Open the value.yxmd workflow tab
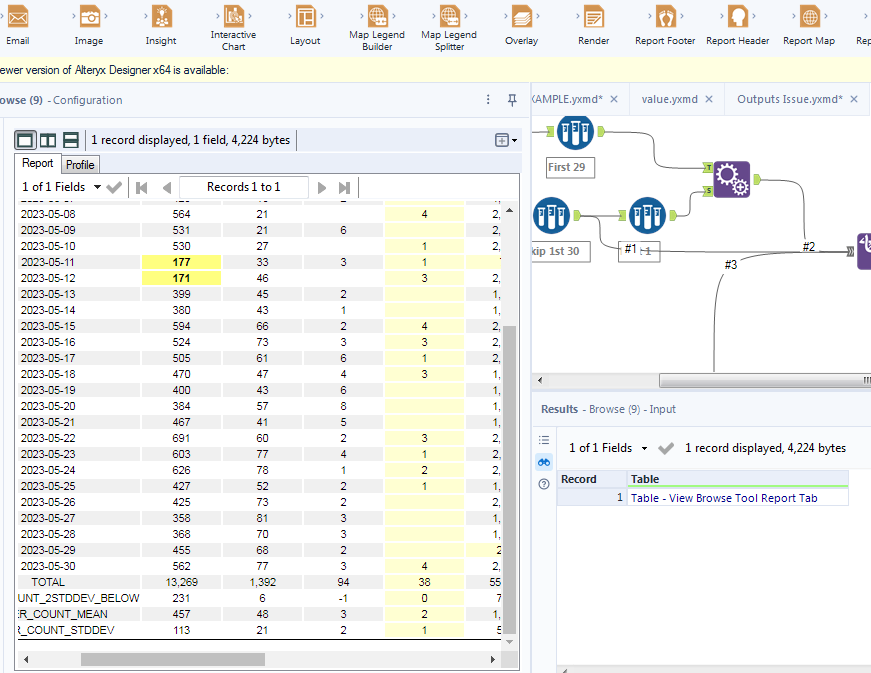This screenshot has width=871, height=673. [670, 99]
